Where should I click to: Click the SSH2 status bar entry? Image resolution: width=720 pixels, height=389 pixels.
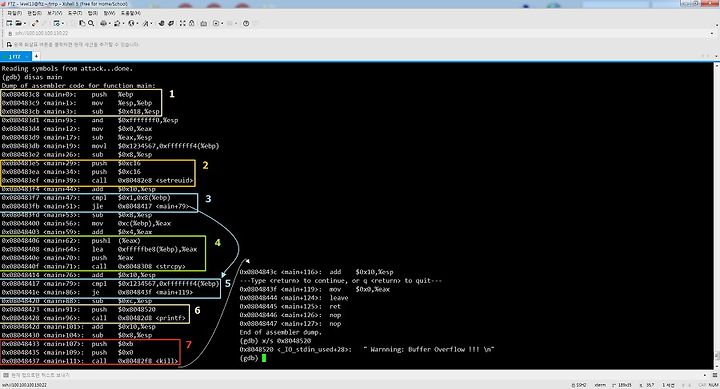pos(579,385)
